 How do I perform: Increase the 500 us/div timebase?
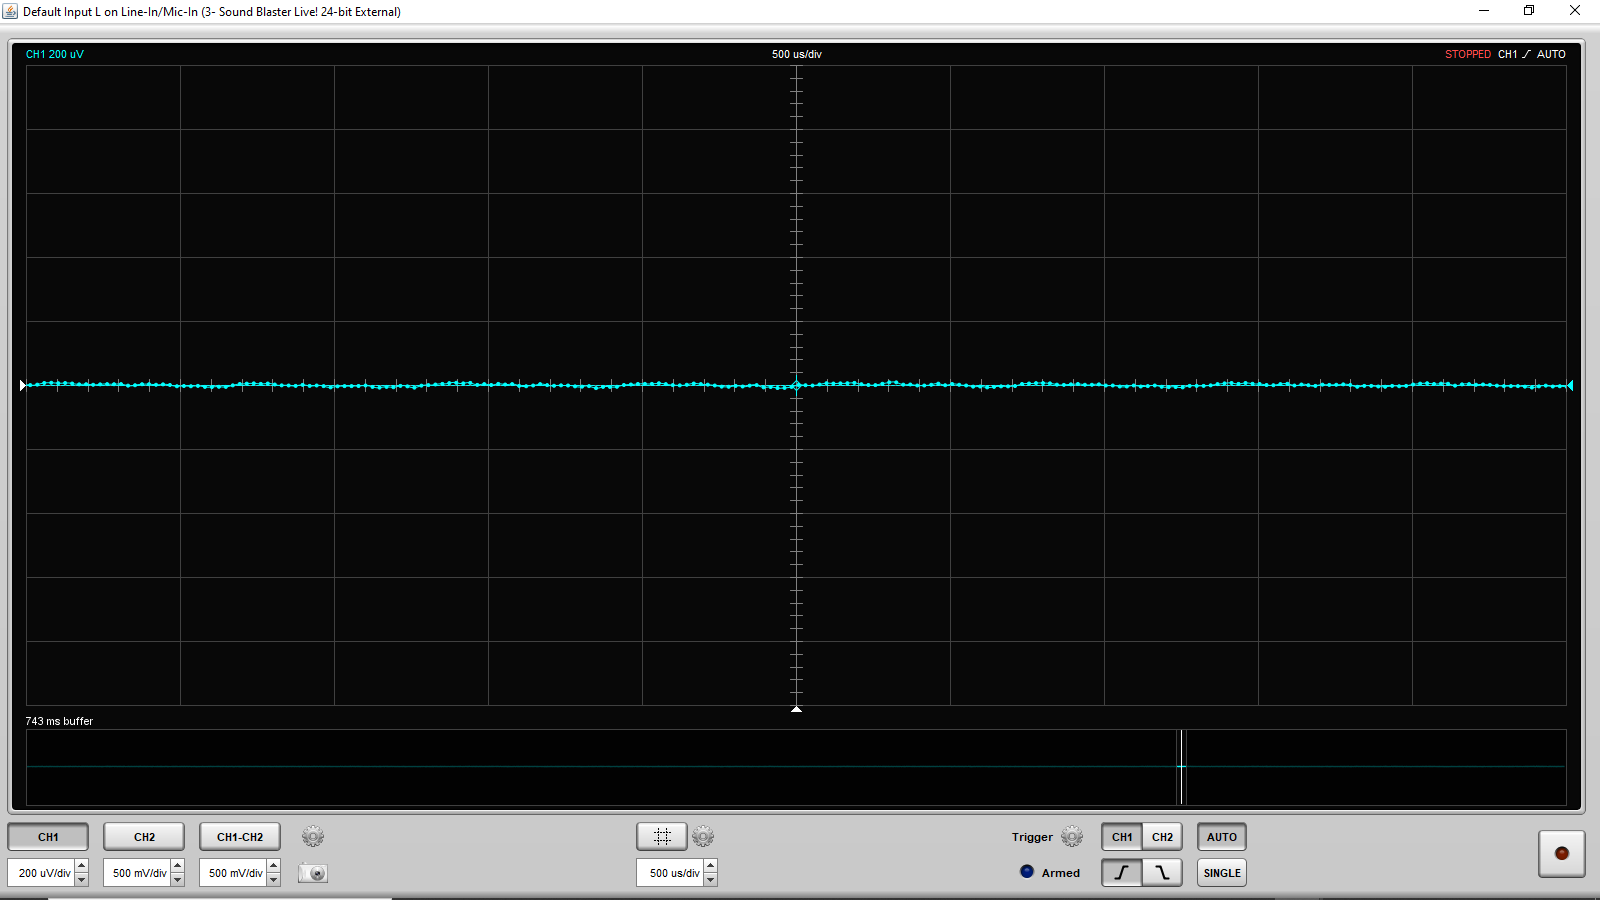pos(711,866)
